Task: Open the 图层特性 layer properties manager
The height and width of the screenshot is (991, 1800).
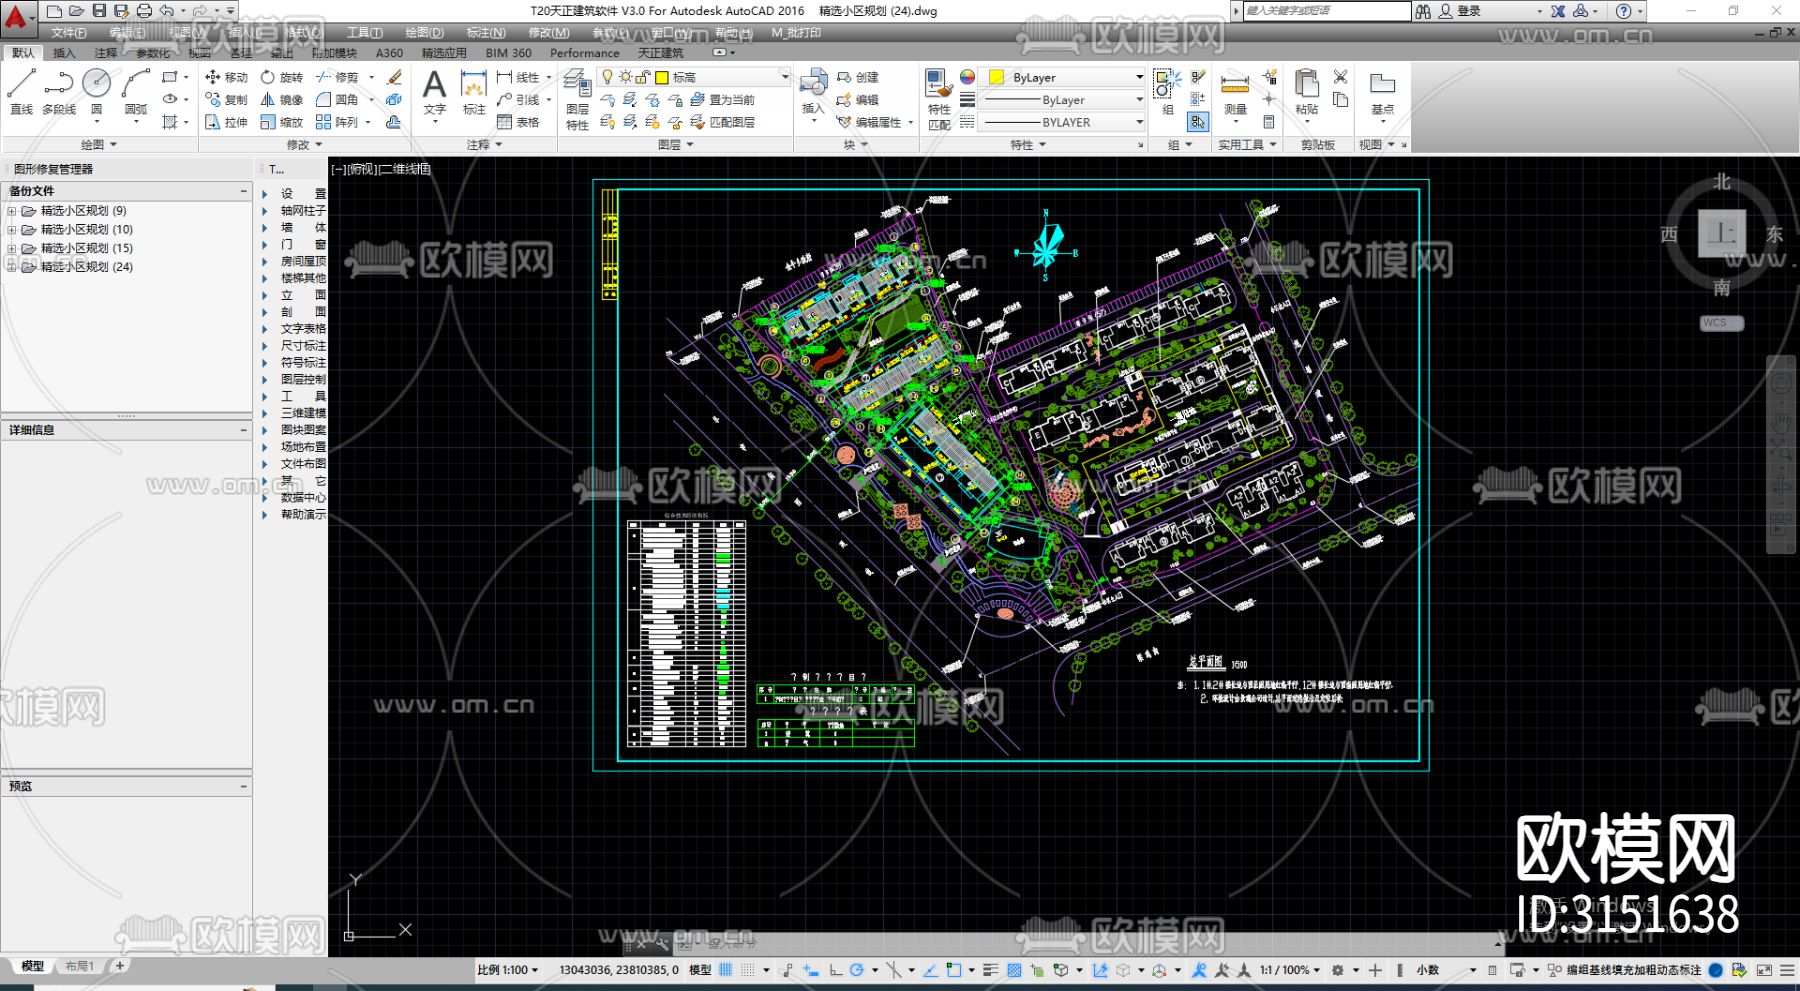Action: point(577,98)
